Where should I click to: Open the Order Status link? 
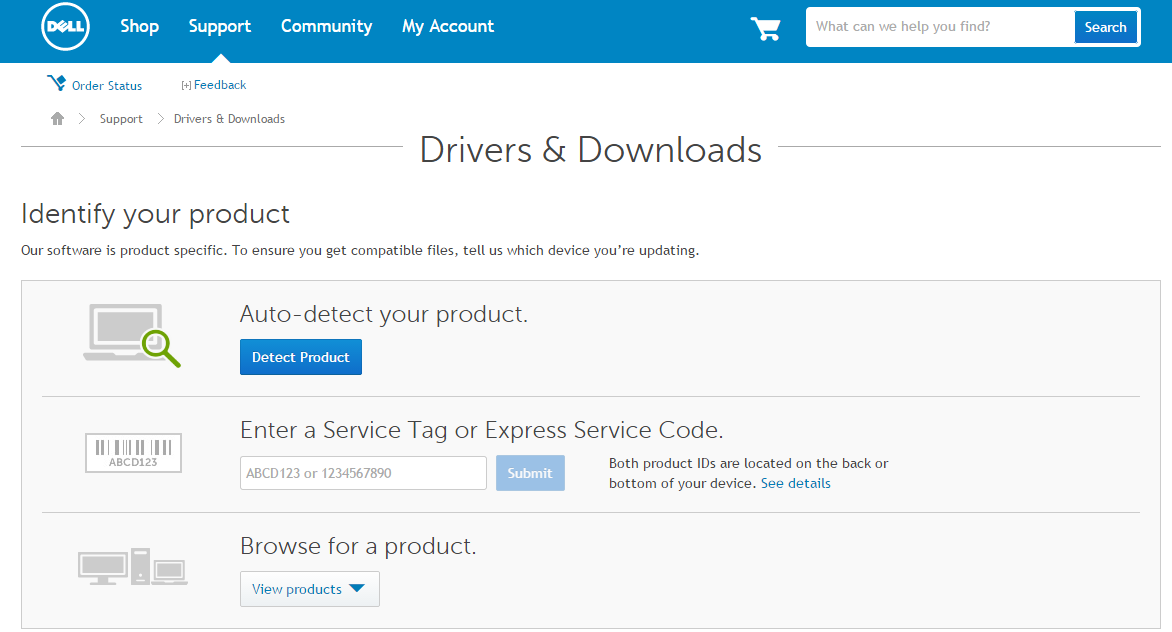(x=107, y=85)
